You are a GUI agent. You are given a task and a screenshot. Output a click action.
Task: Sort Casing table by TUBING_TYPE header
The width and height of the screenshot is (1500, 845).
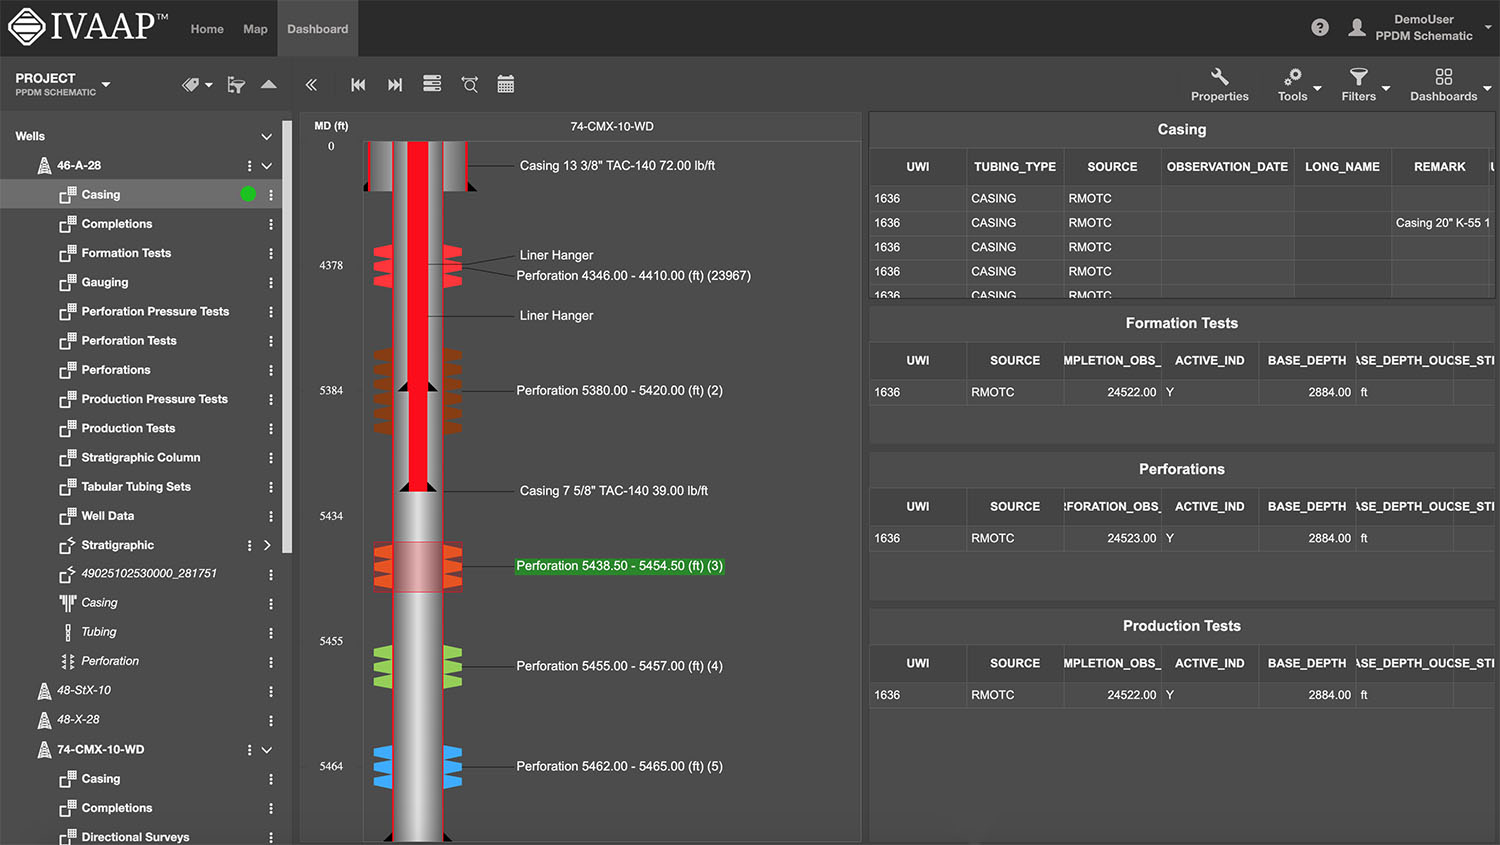(1015, 167)
